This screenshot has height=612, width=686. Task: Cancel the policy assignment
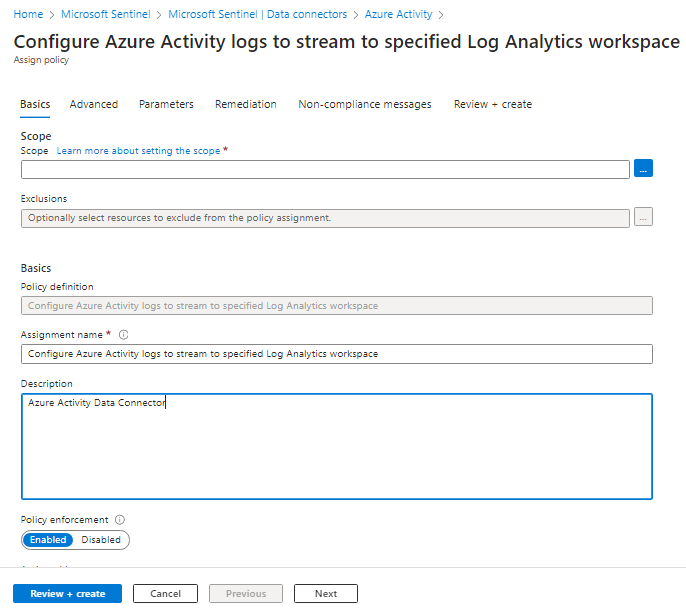pos(165,594)
